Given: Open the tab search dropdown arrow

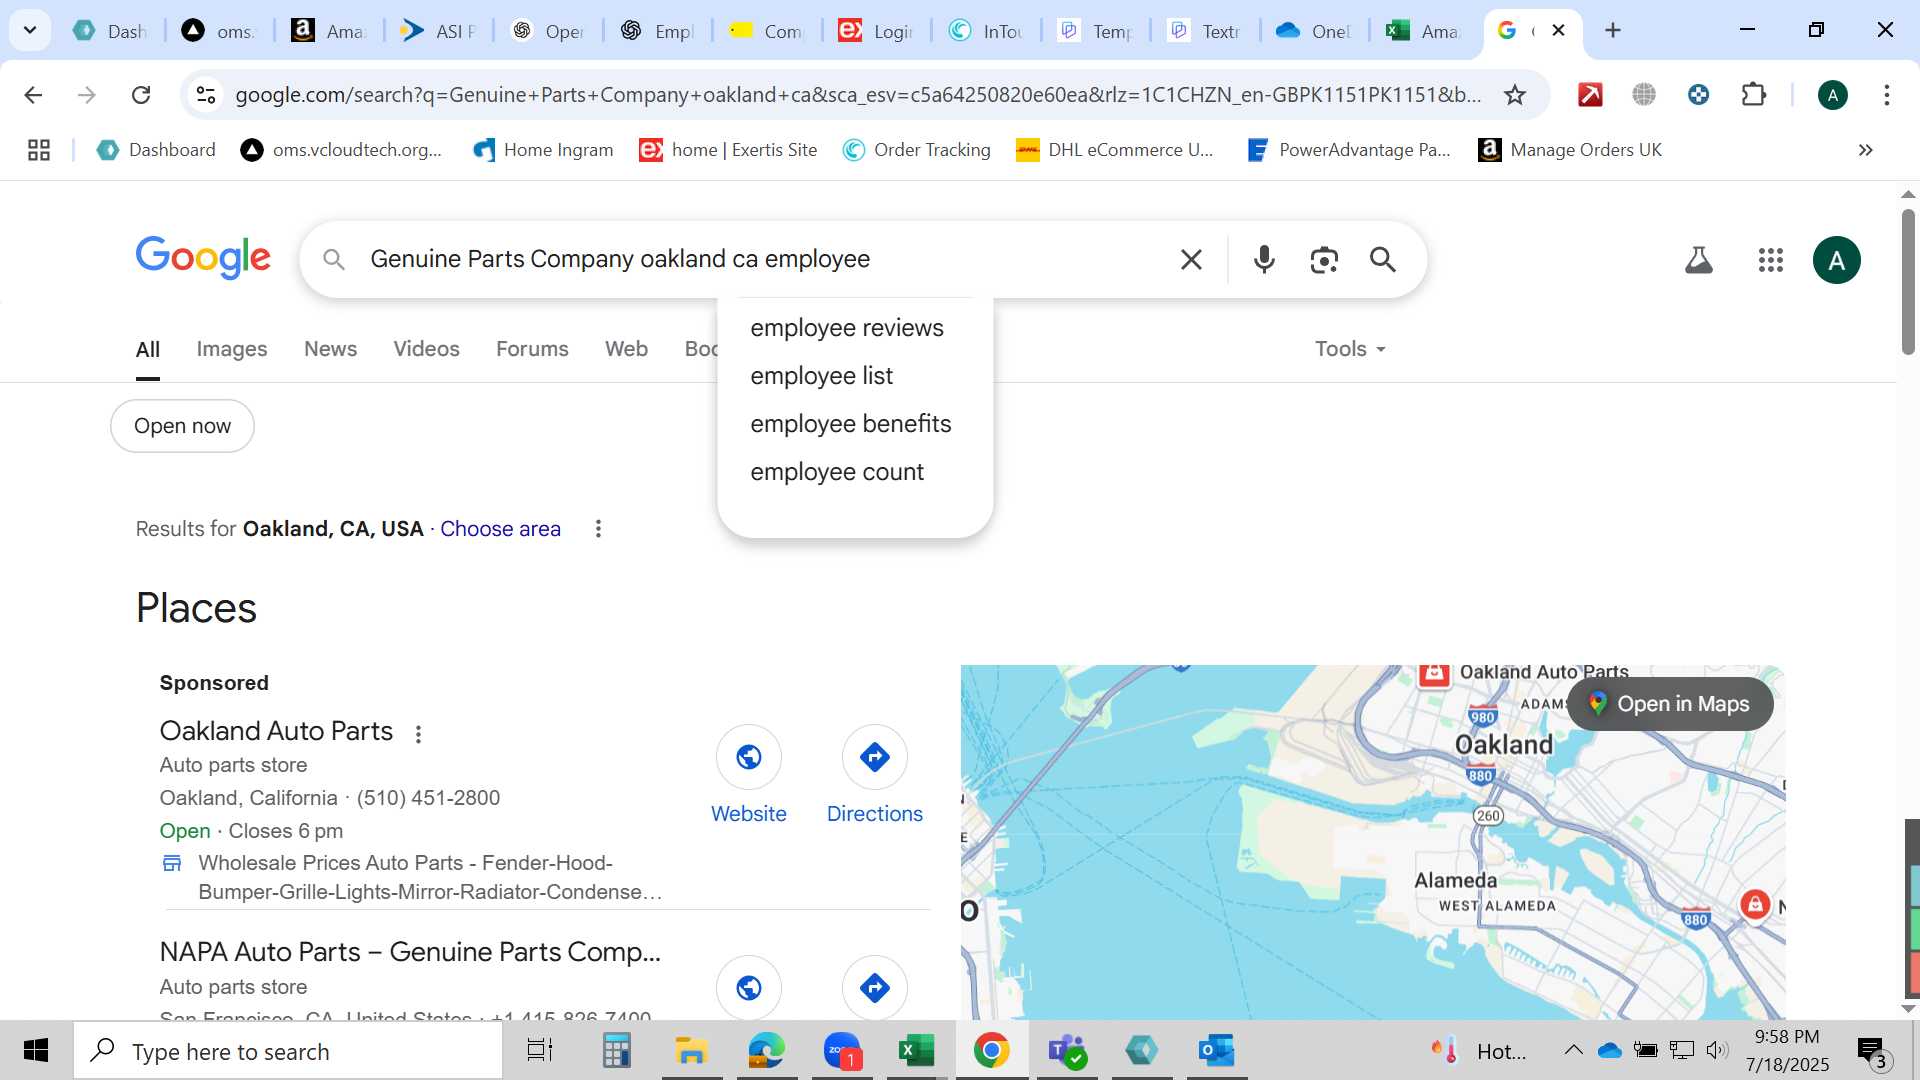Looking at the screenshot, I should (x=30, y=30).
